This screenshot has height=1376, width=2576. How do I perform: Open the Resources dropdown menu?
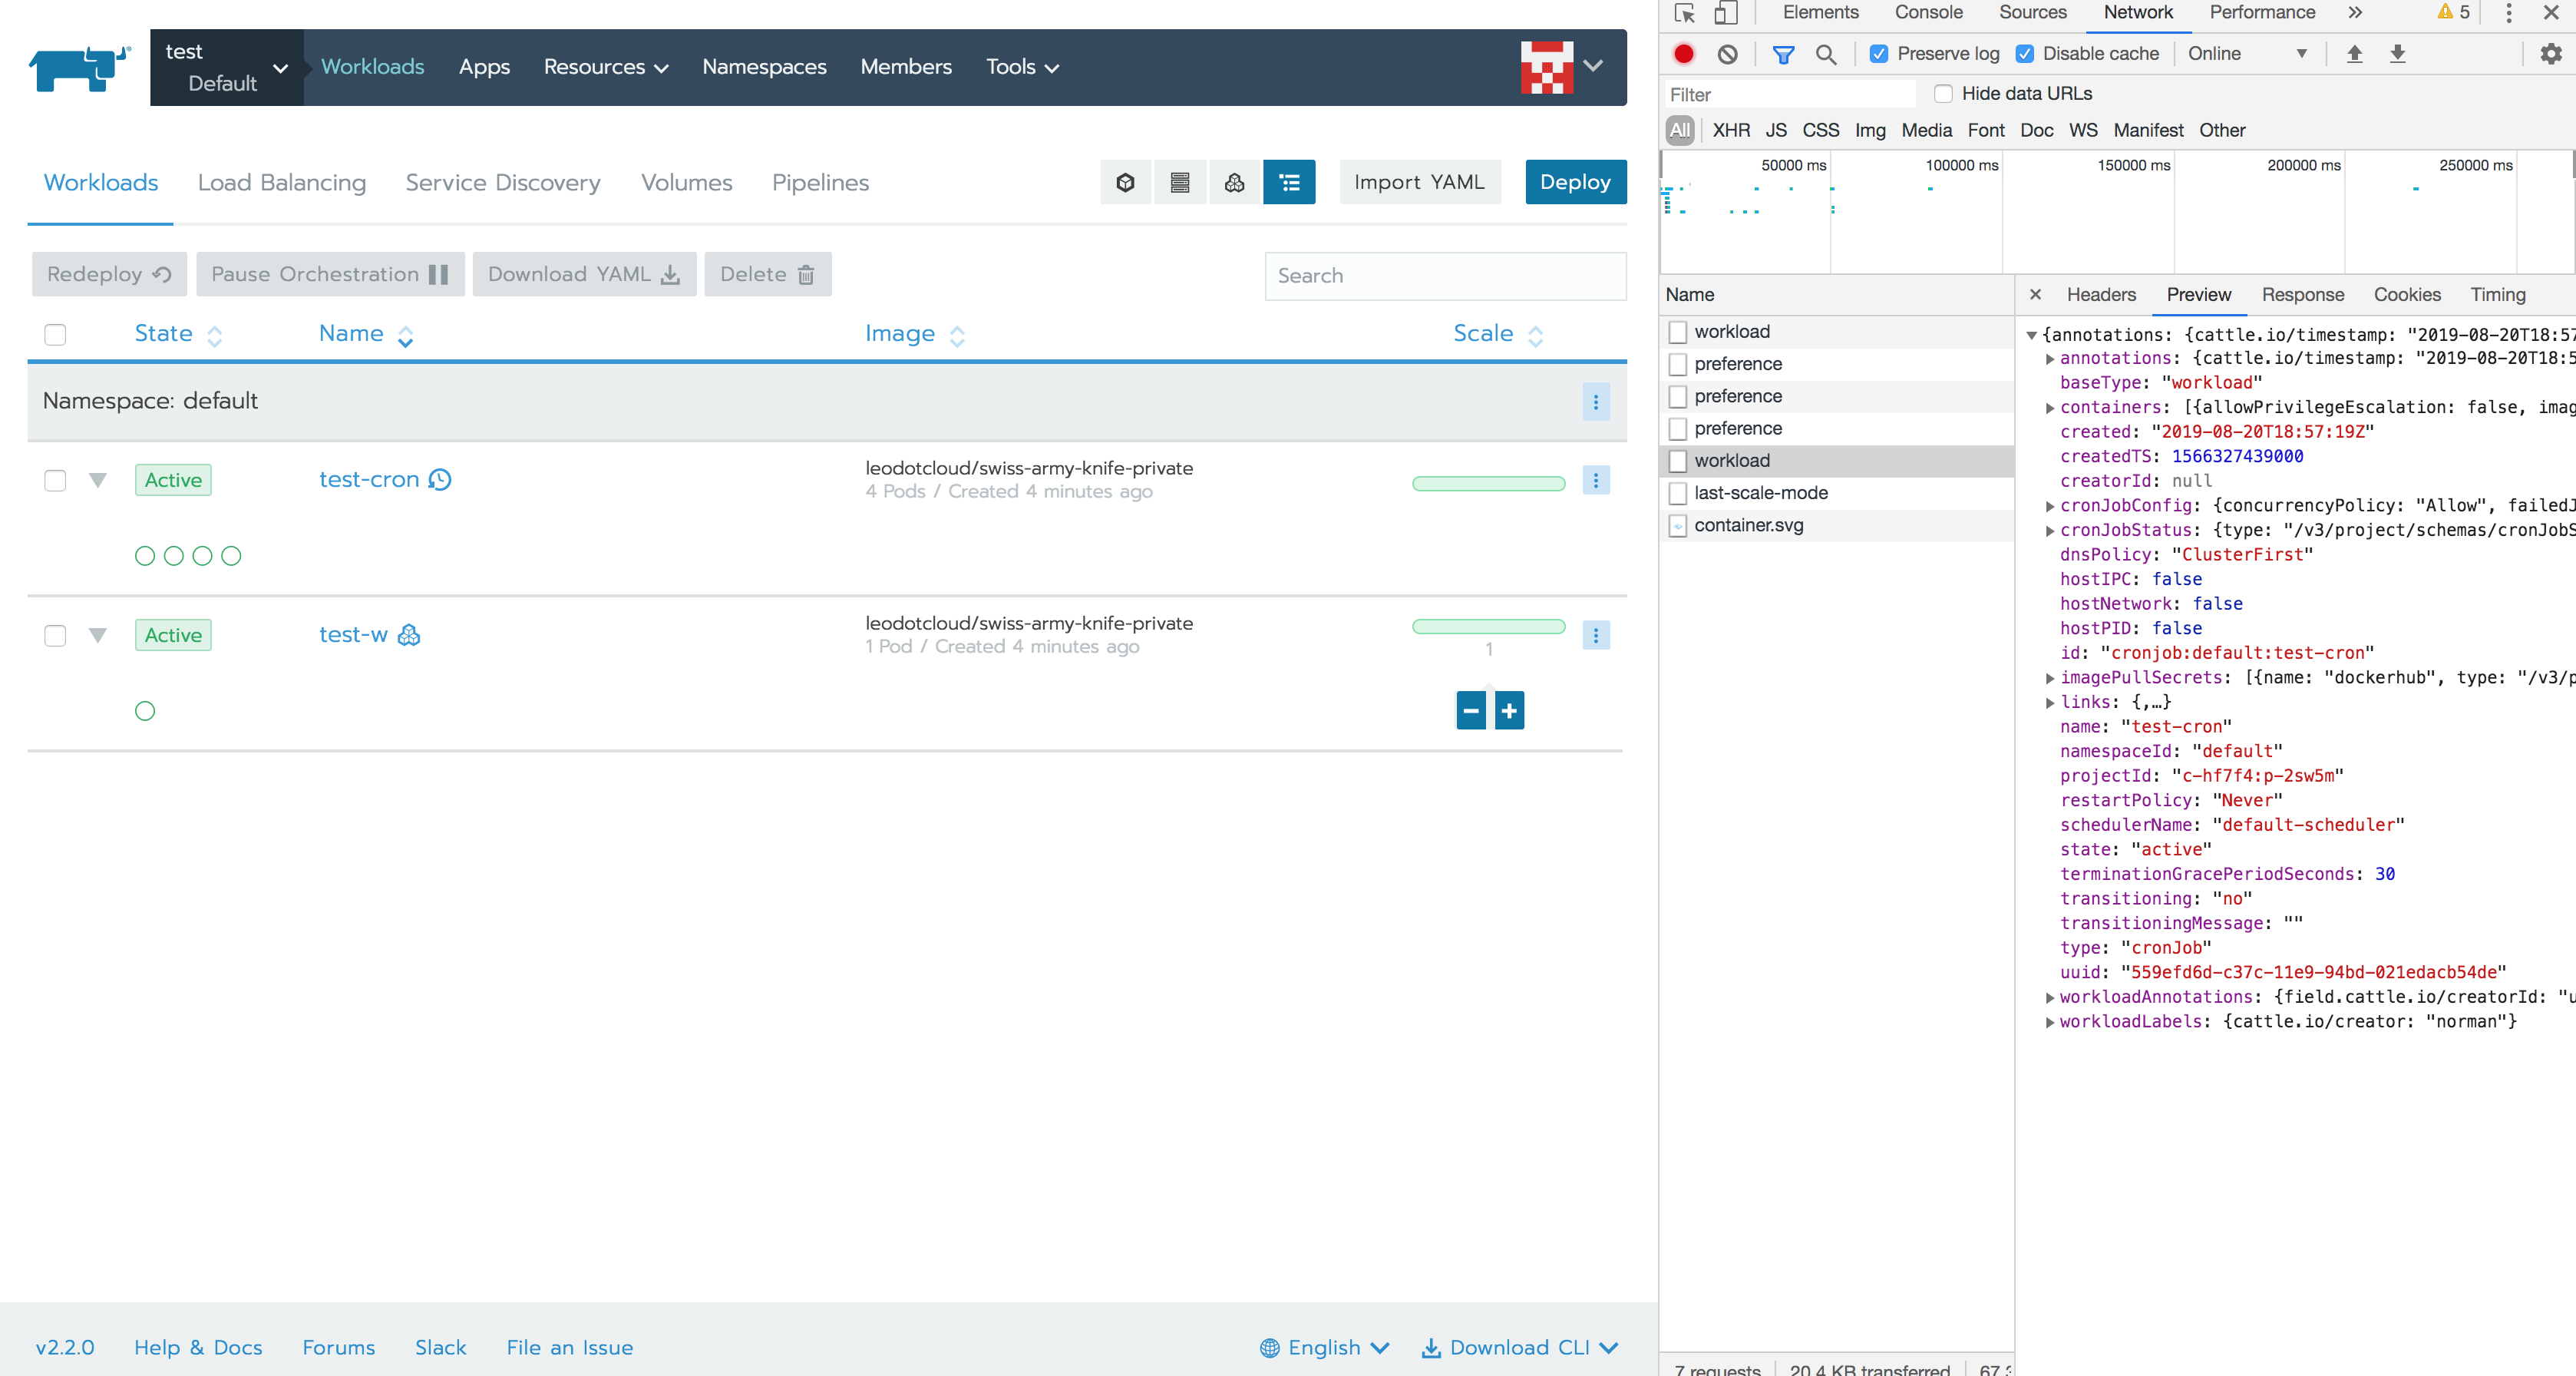coord(605,67)
